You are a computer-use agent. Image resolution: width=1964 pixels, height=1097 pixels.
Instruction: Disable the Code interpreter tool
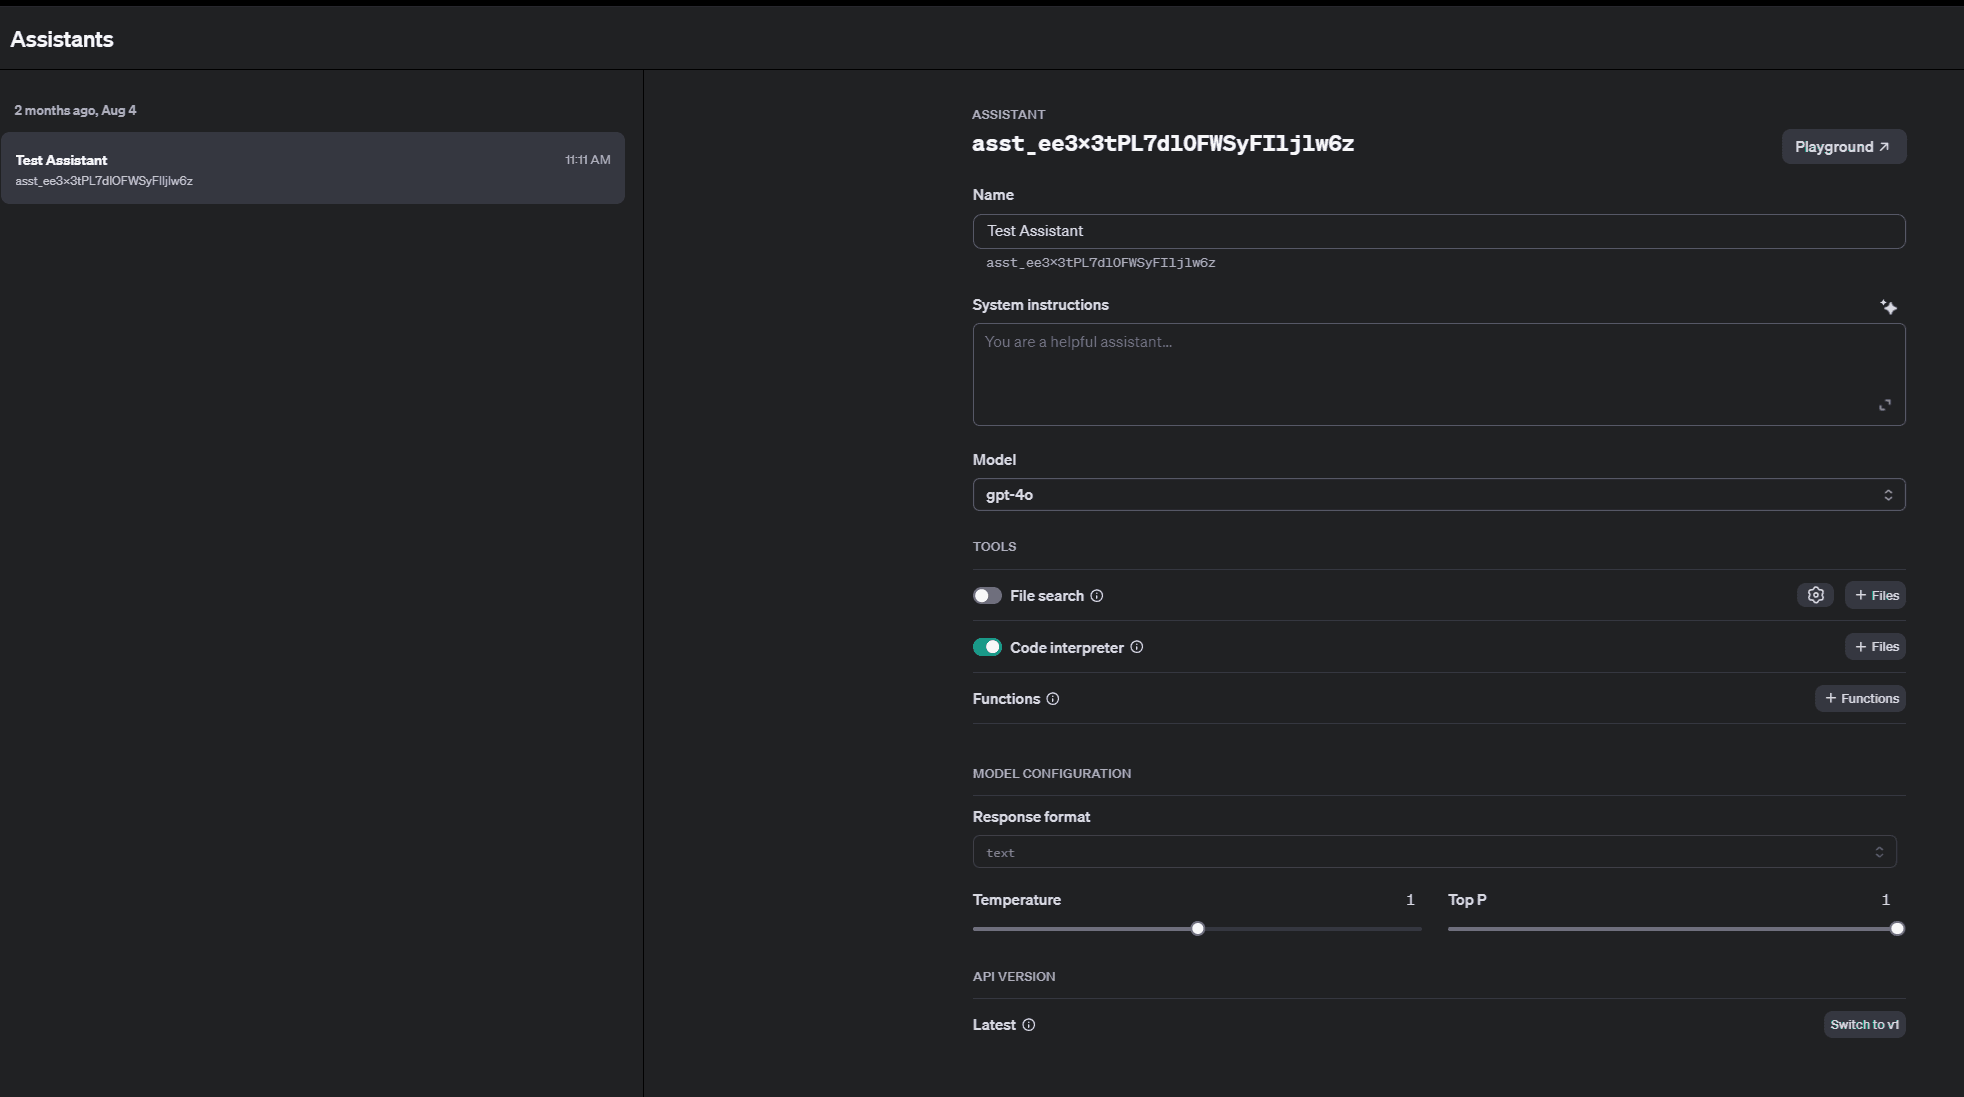tap(988, 647)
